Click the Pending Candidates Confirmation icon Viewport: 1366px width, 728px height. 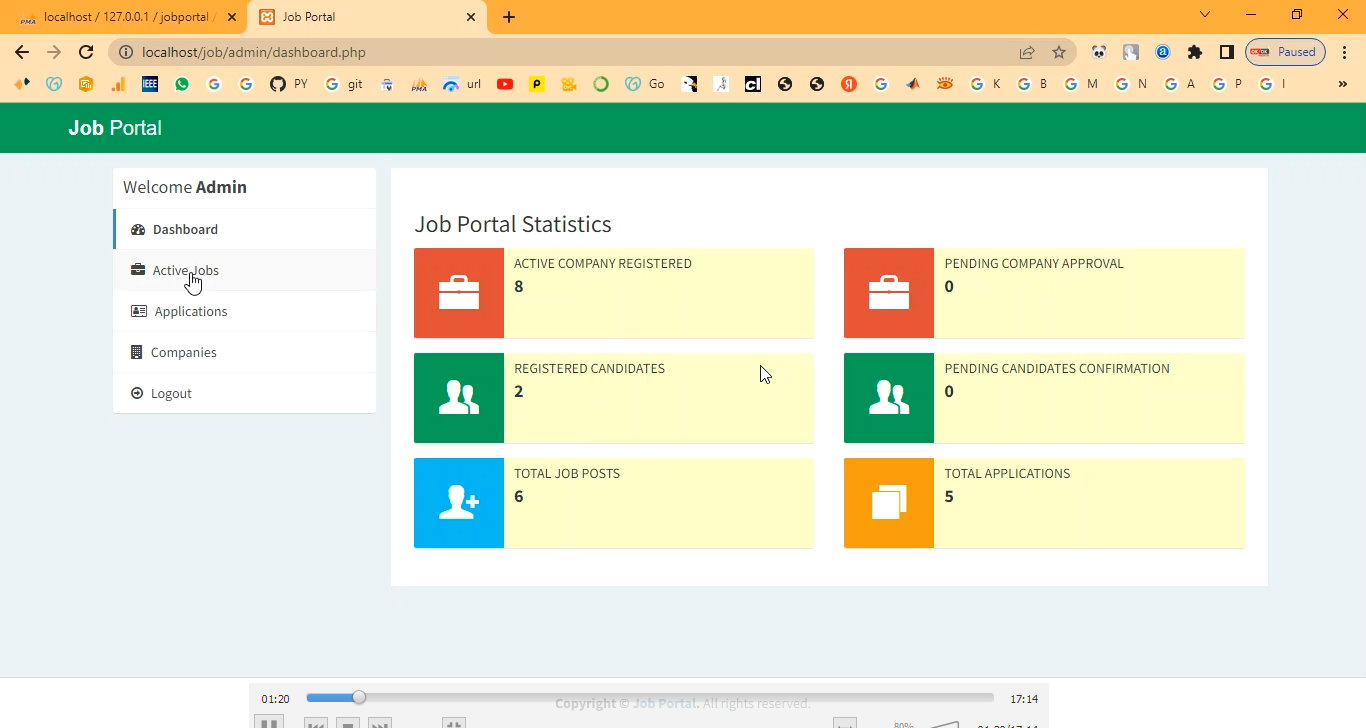tap(888, 398)
